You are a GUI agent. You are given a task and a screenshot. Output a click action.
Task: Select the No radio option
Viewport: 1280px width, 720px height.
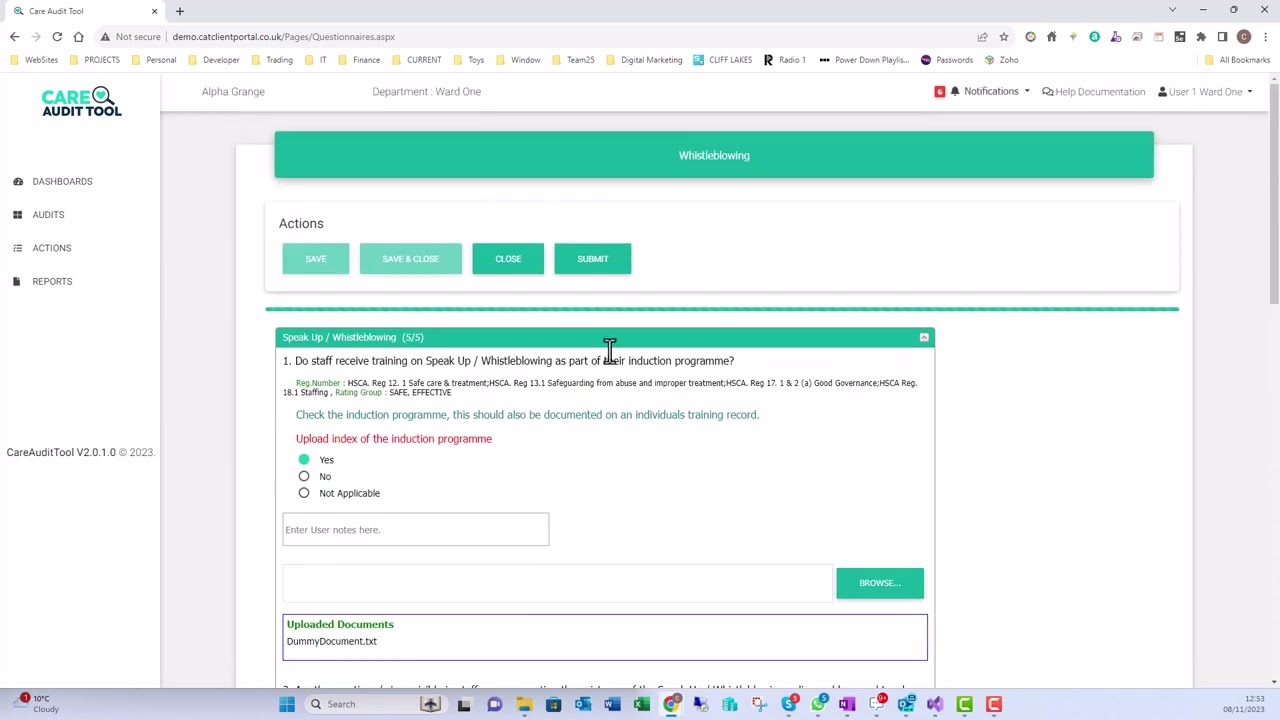click(304, 476)
